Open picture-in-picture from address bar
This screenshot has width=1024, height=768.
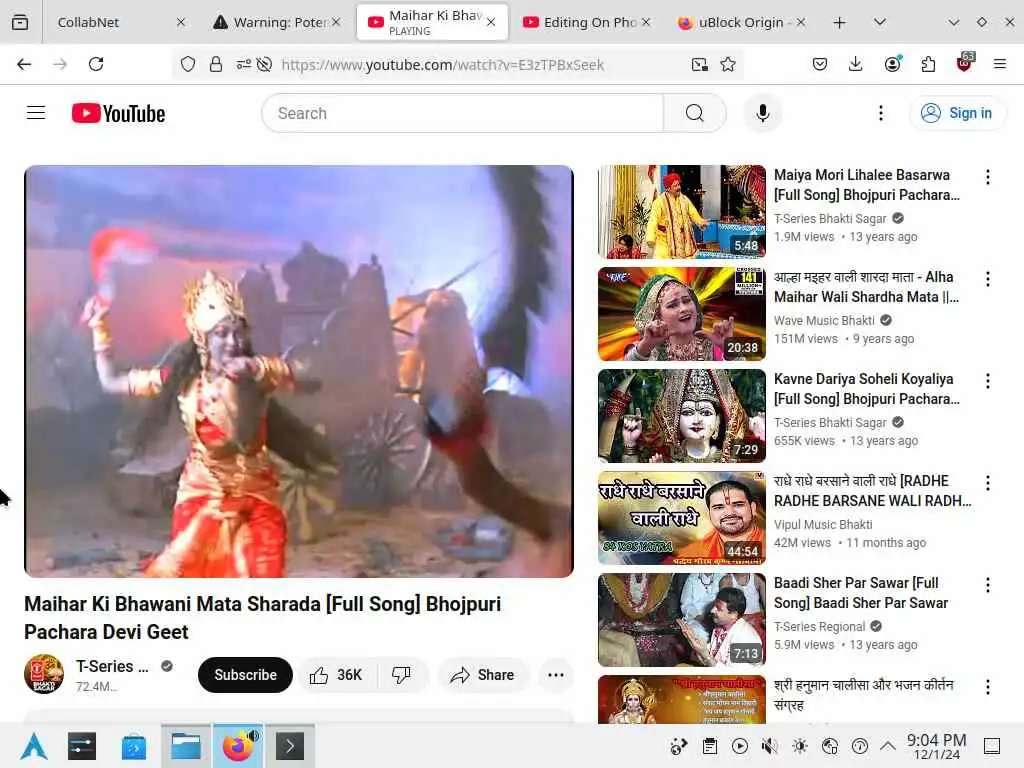click(699, 64)
